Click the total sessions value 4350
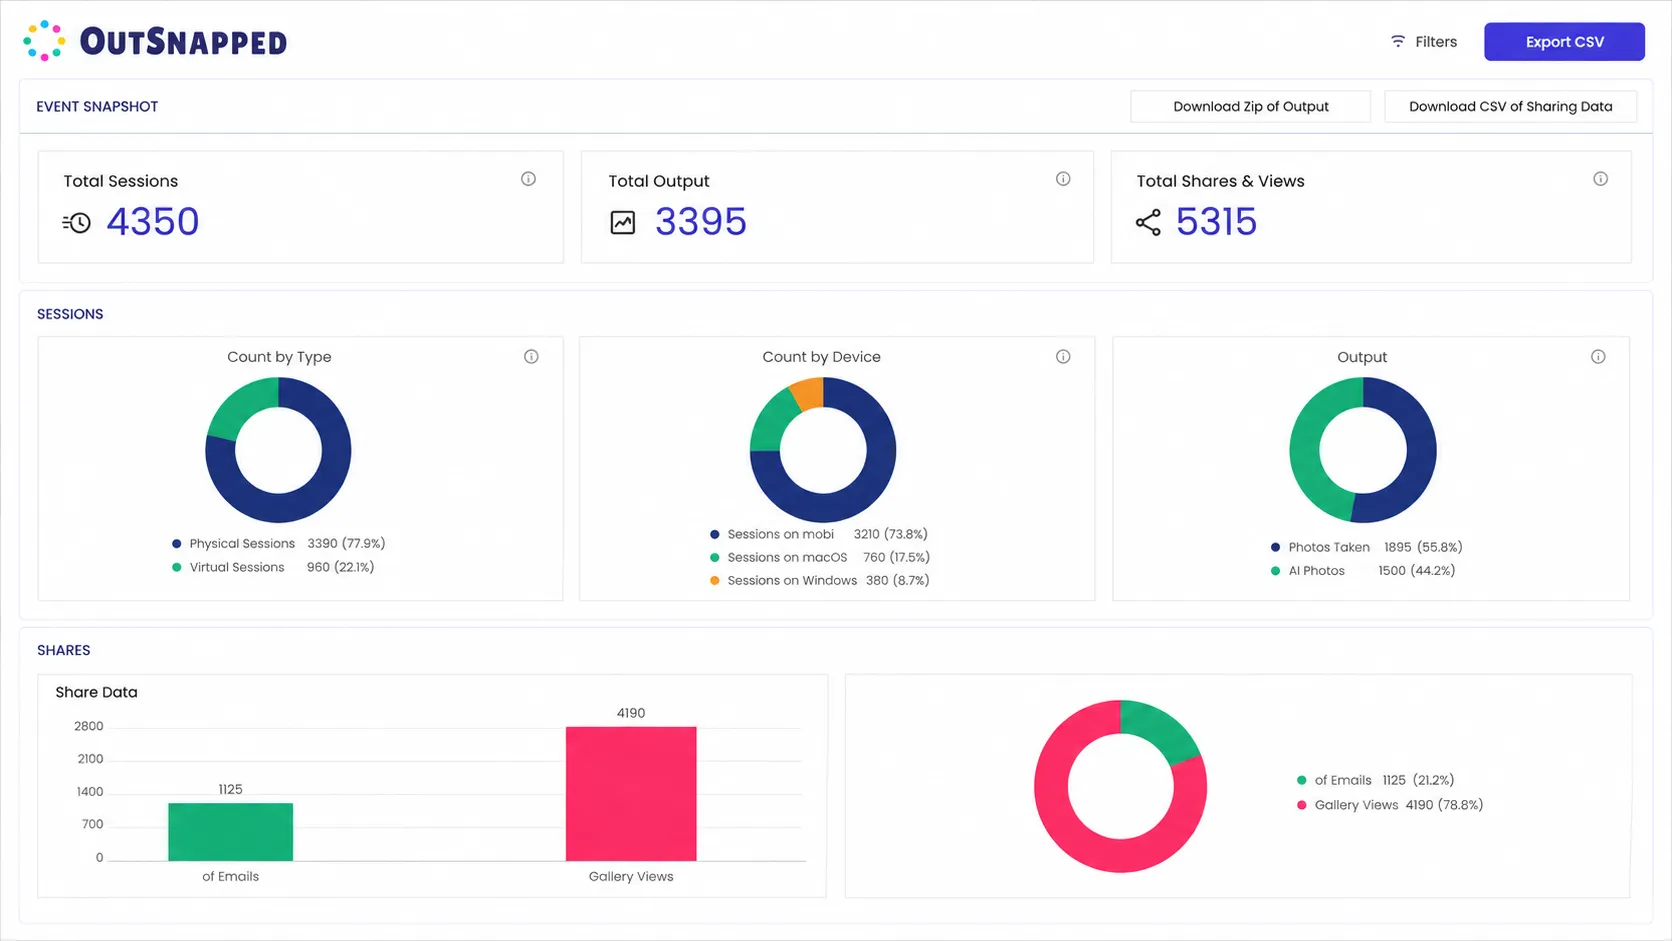Screen dimensions: 1672x941 153,222
